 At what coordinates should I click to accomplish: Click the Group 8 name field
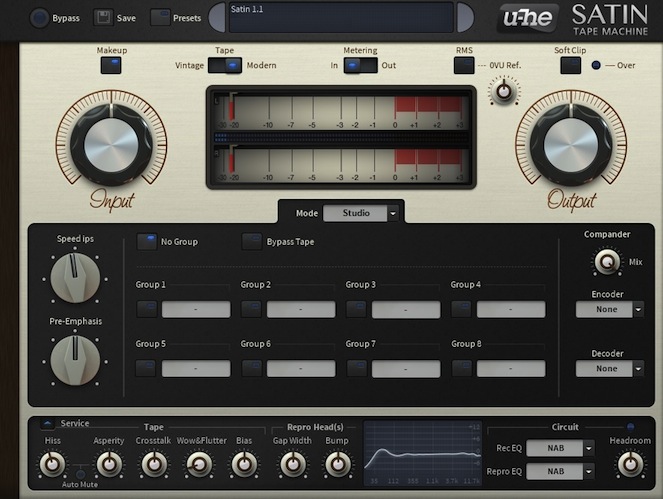pos(511,368)
